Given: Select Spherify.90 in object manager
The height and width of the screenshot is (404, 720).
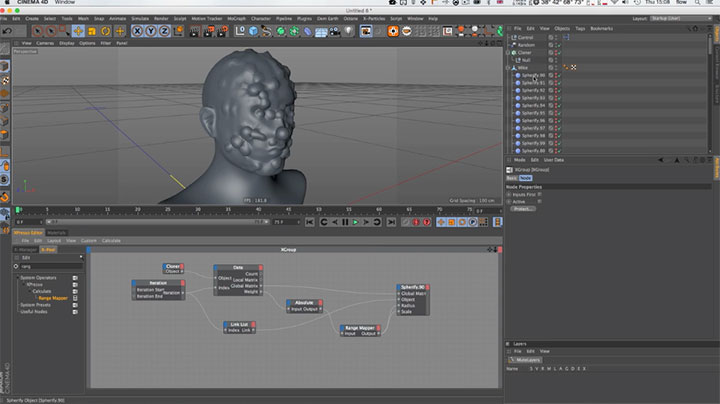Looking at the screenshot, I should tap(533, 75).
